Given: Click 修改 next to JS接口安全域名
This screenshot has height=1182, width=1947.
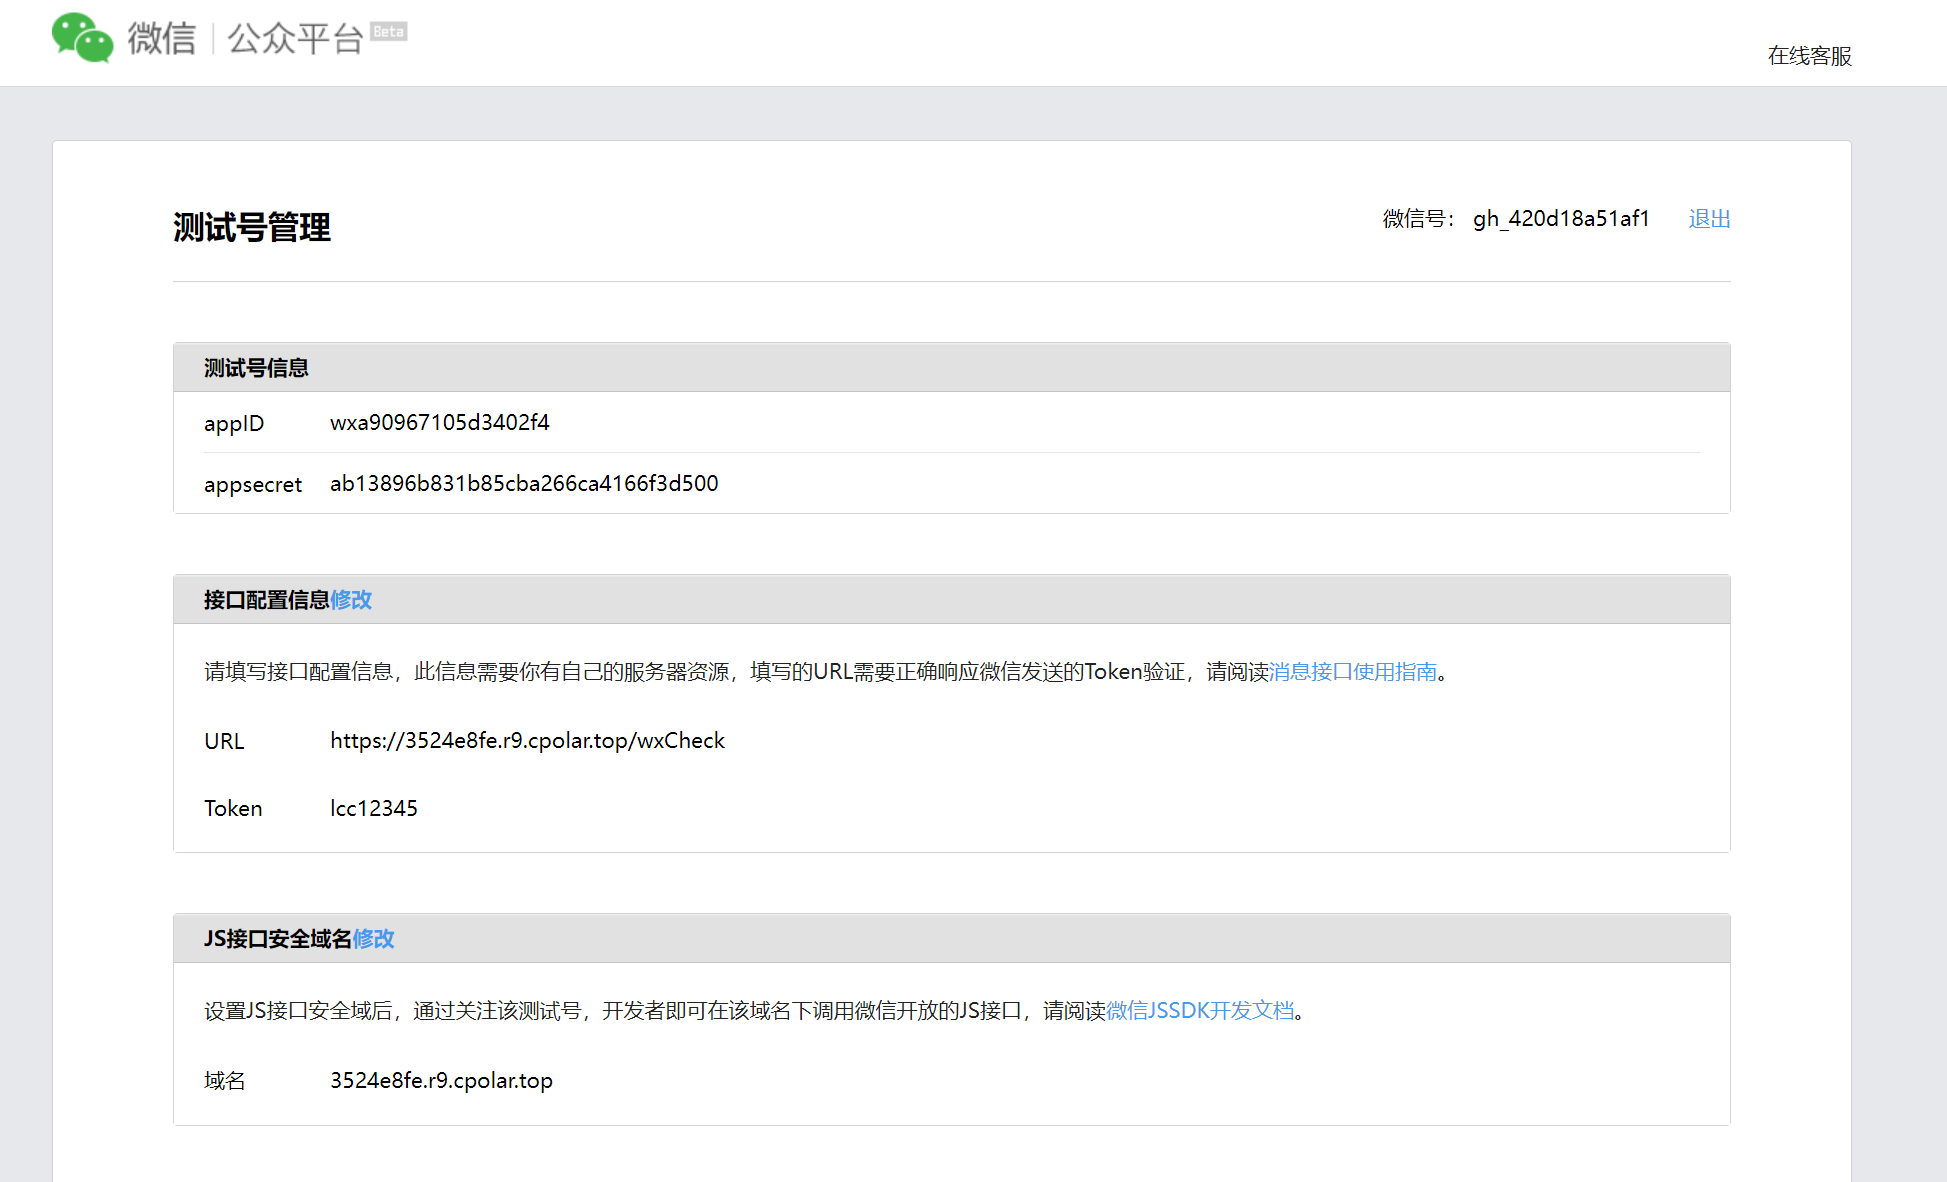Looking at the screenshot, I should 374,939.
